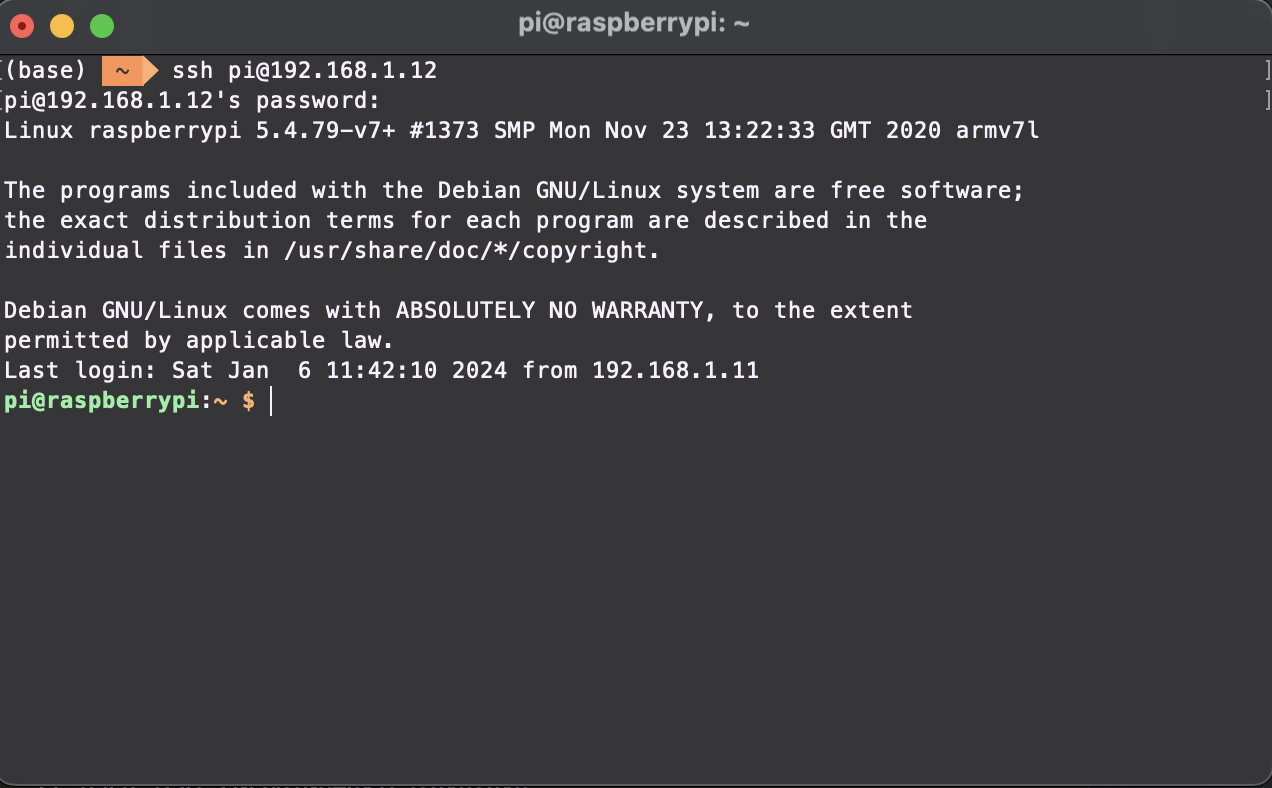Click the blinking cursor at the prompt
Viewport: 1272px width, 788px height.
tap(270, 401)
